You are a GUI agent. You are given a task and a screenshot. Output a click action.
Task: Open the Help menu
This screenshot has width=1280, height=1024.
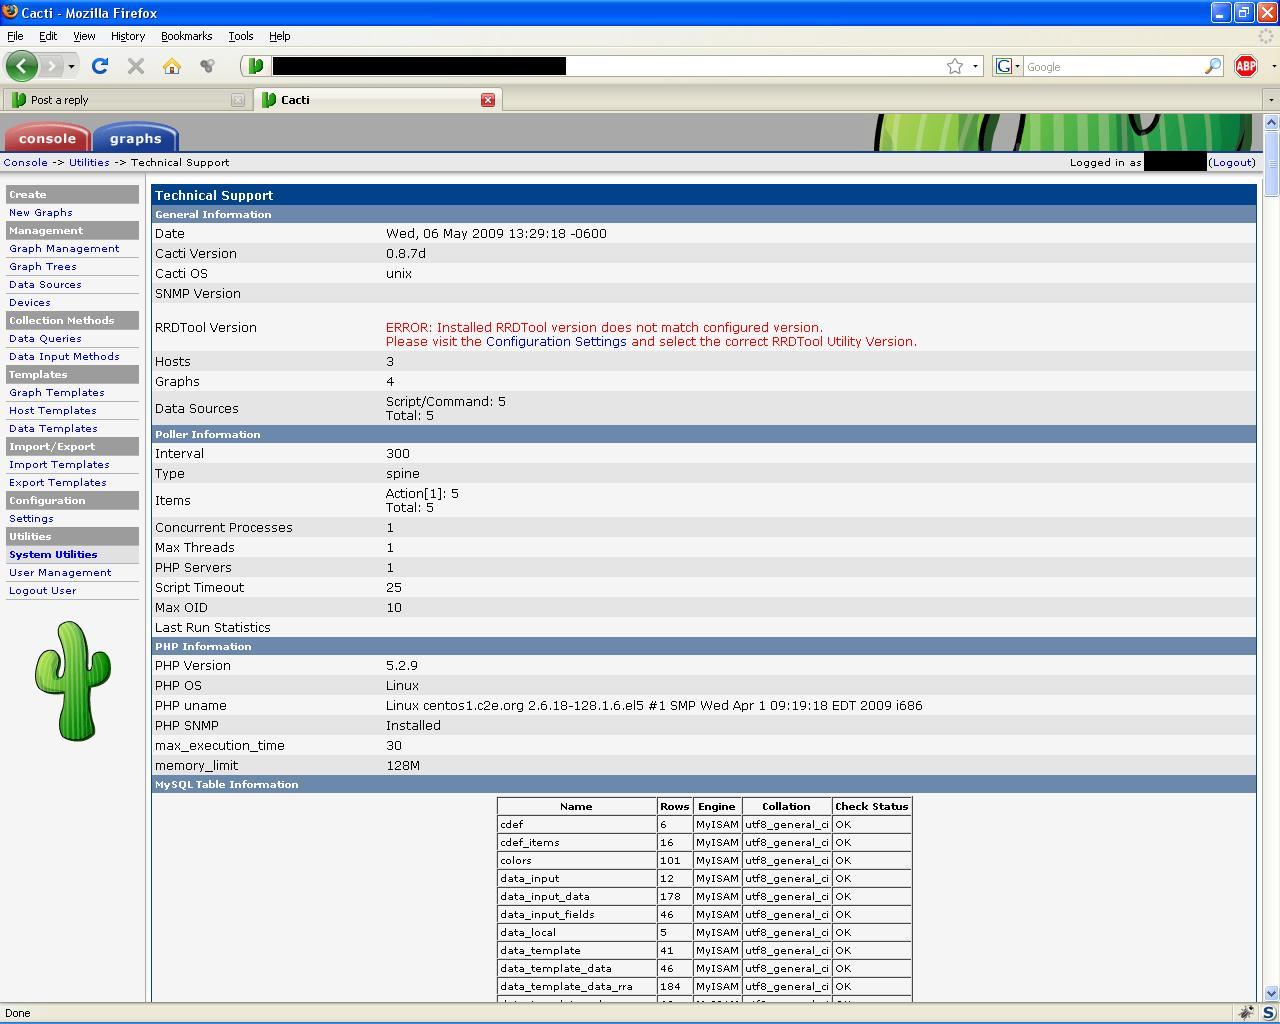click(x=280, y=36)
